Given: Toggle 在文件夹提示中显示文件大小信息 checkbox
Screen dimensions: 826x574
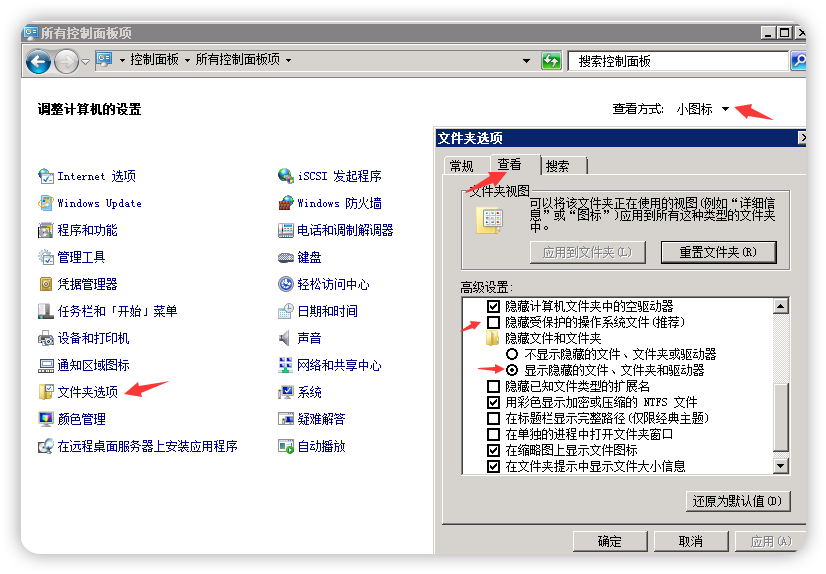Looking at the screenshot, I should pos(493,466).
